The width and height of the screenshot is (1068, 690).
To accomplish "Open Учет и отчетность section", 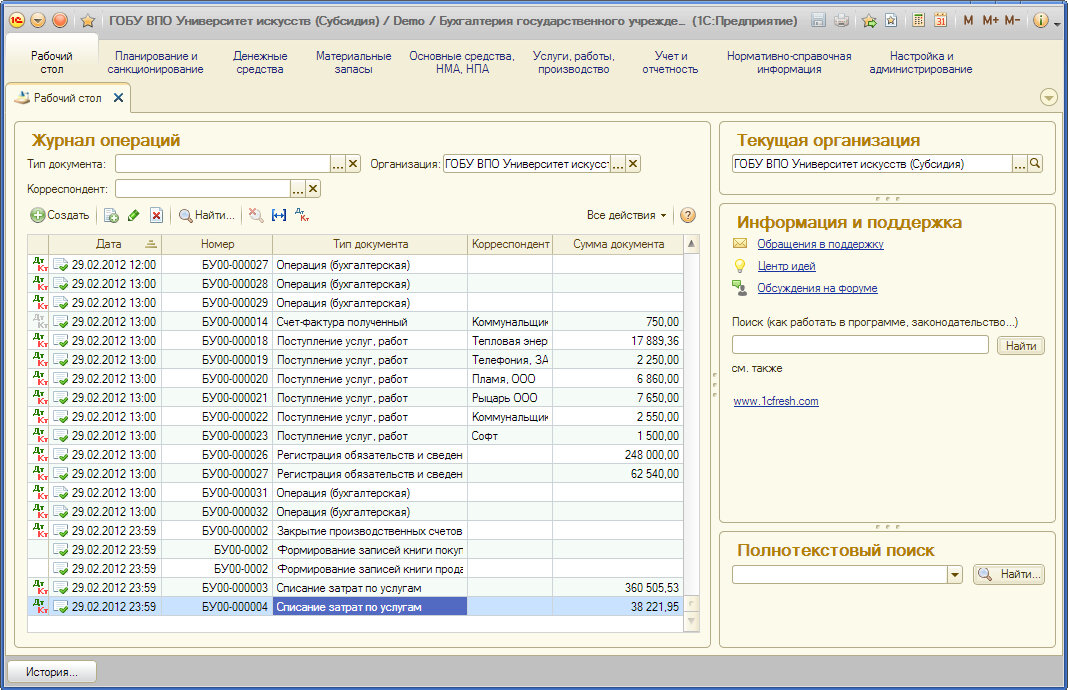I will [670, 62].
